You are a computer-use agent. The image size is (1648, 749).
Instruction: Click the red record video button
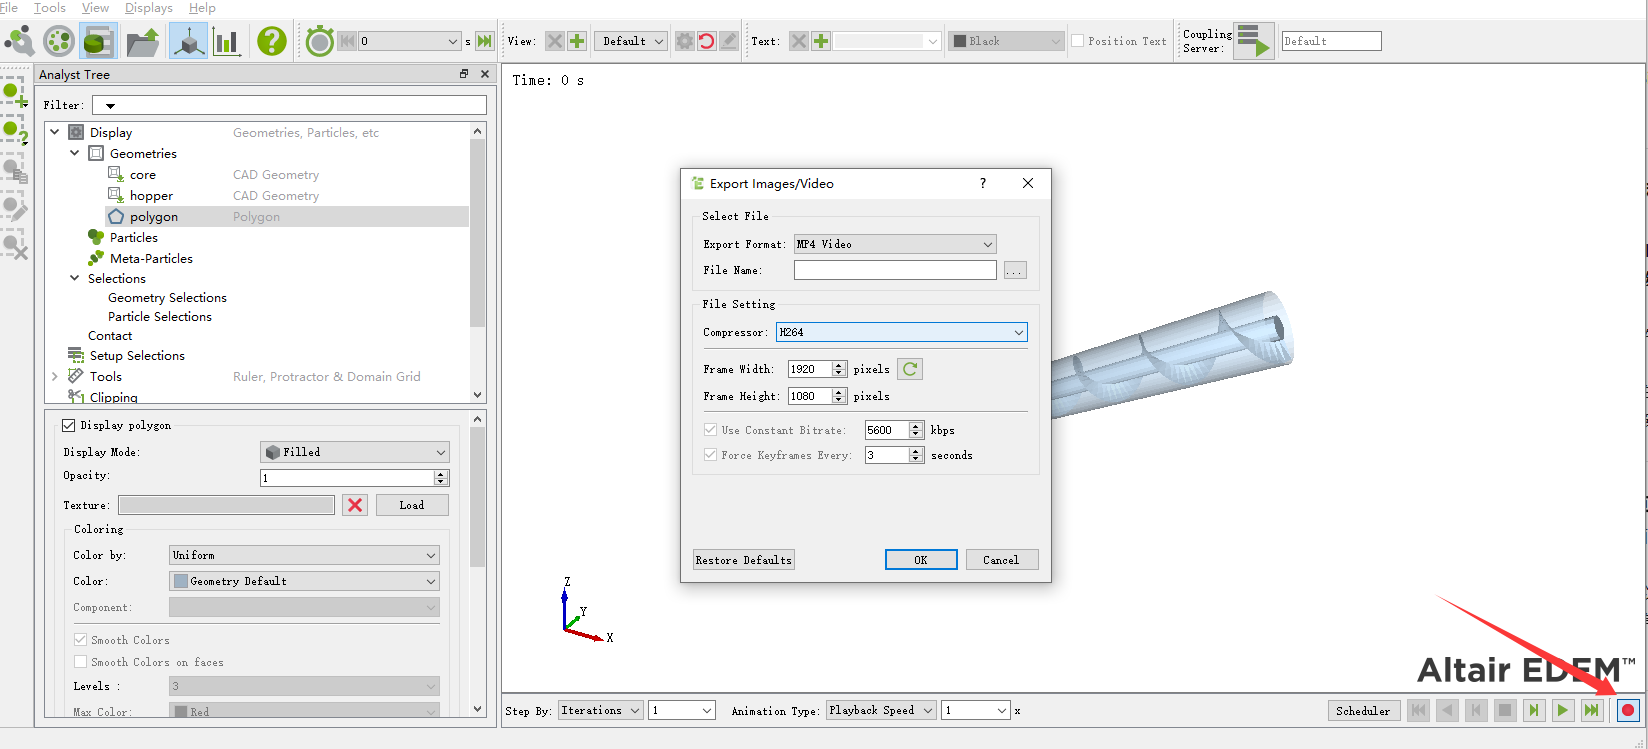tap(1628, 710)
